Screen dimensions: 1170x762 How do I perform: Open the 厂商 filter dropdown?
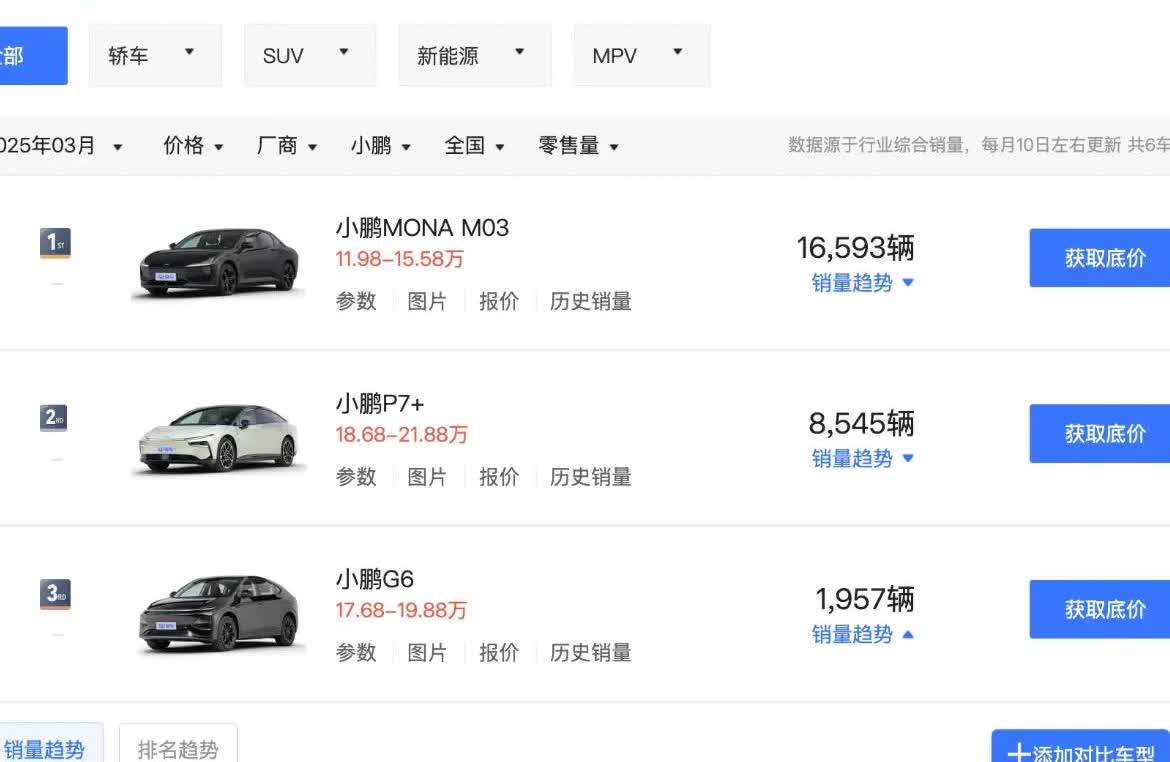(287, 146)
